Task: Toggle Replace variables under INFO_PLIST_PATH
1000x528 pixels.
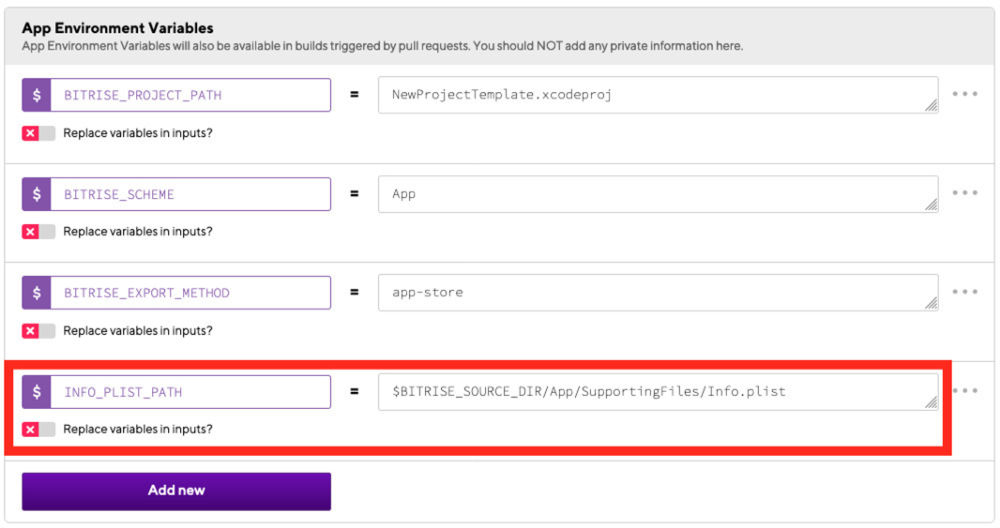Action: tap(38, 429)
